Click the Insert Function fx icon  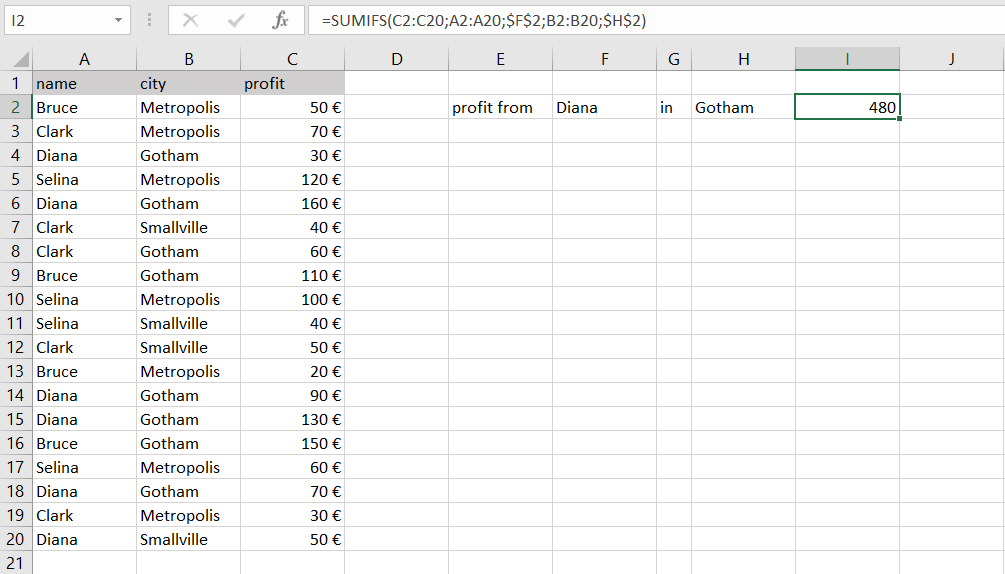click(x=280, y=20)
